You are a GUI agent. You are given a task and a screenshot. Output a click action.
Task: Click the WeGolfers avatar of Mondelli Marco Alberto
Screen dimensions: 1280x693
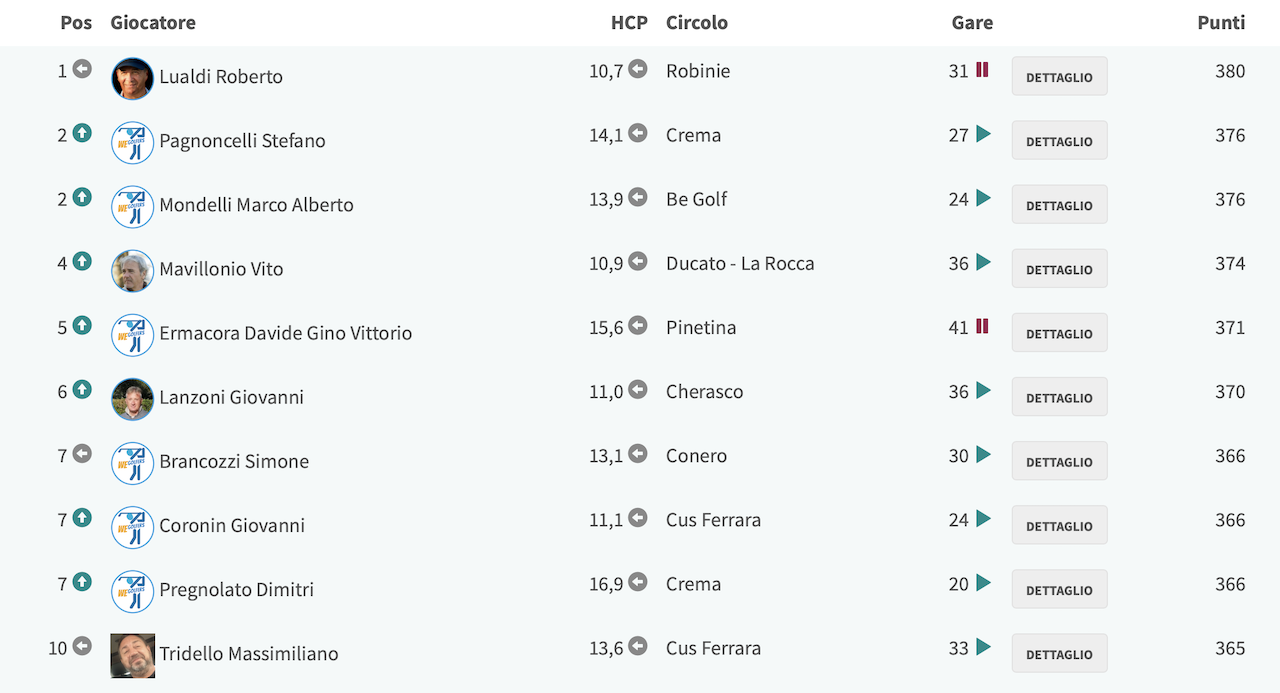tap(132, 207)
